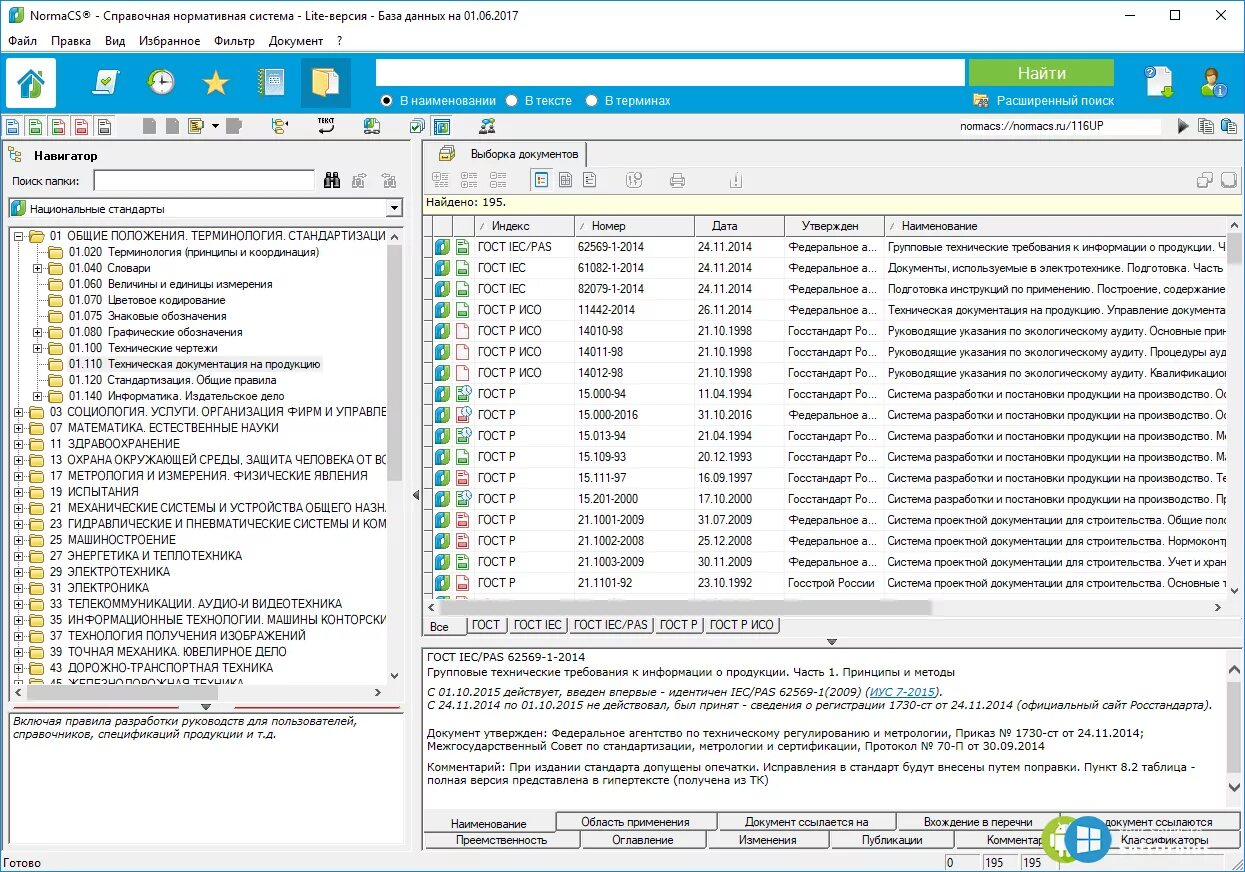Screen dimensions: 1245x872
Task: Sort by the 'Номер' column header
Action: tap(635, 226)
